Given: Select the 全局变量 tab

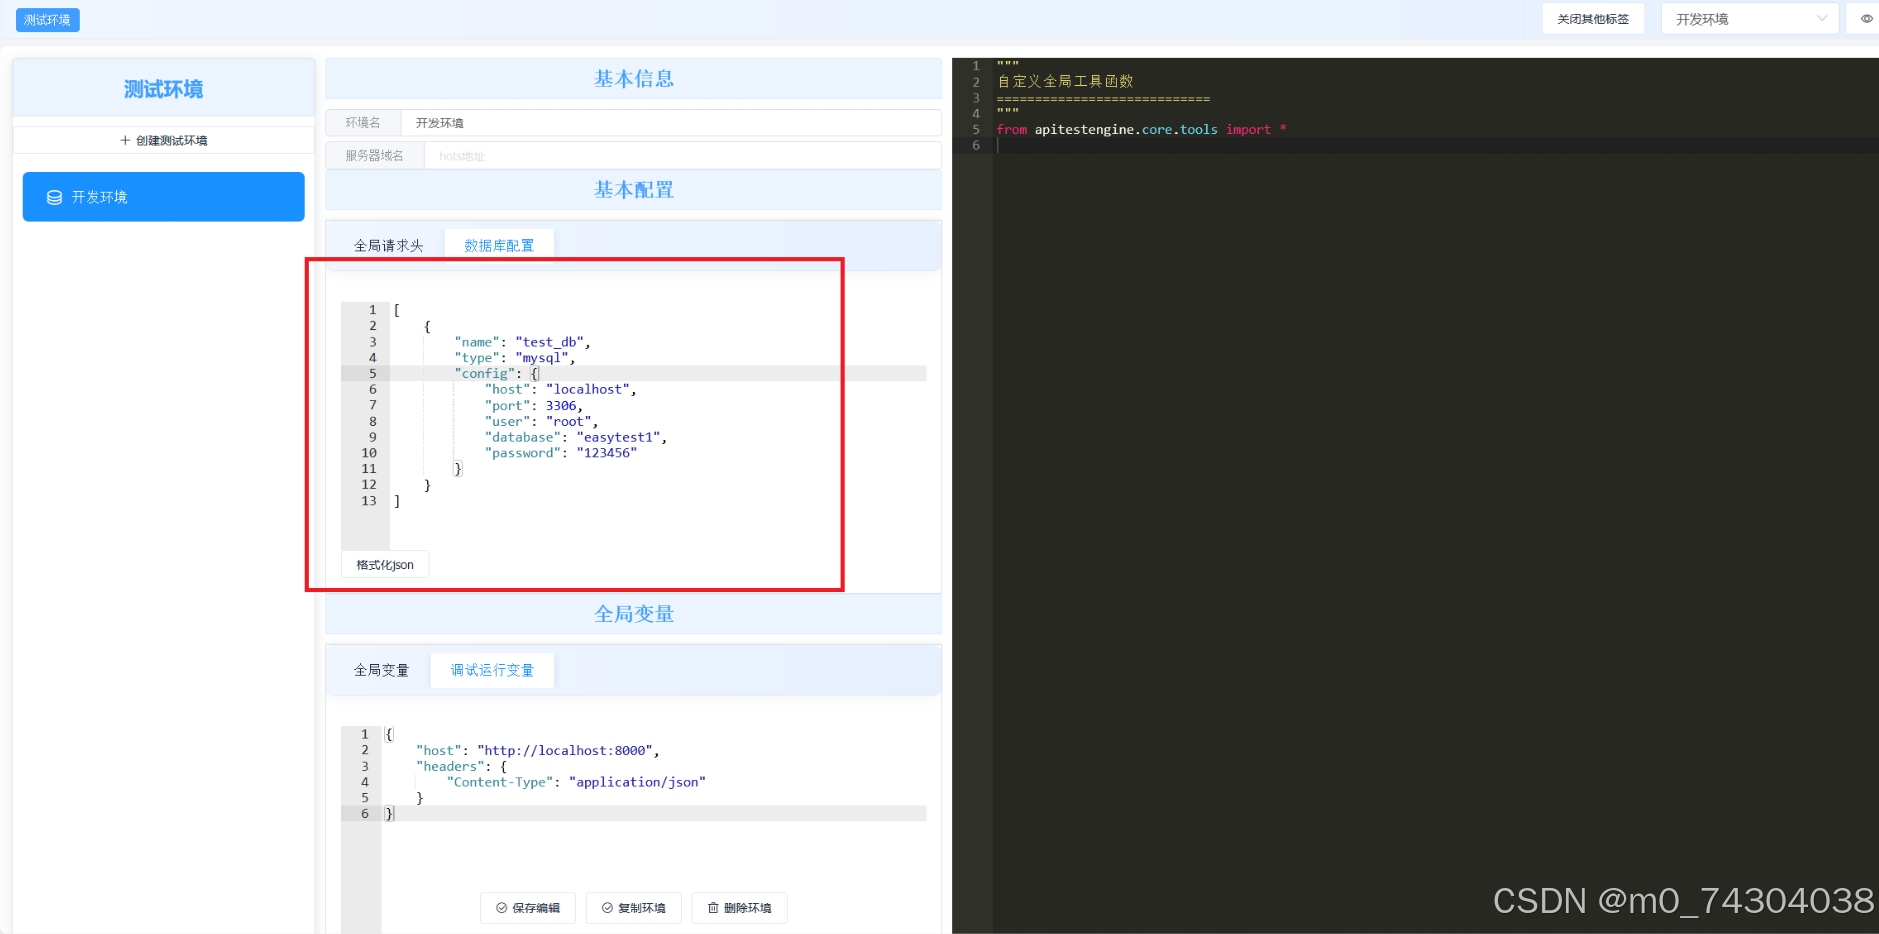Looking at the screenshot, I should [x=381, y=670].
